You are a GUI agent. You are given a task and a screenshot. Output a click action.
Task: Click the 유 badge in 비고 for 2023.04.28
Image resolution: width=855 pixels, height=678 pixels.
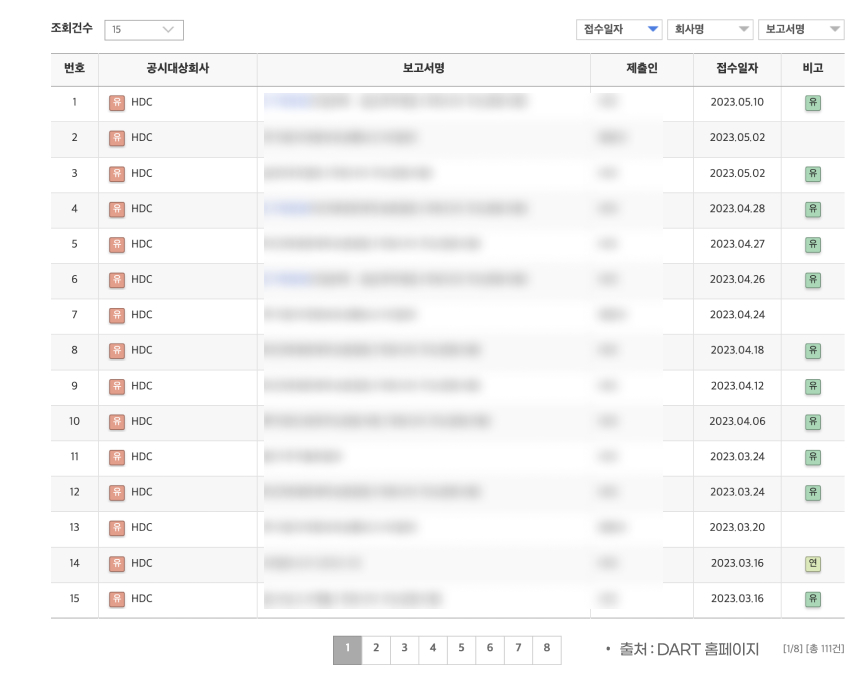tap(813, 209)
